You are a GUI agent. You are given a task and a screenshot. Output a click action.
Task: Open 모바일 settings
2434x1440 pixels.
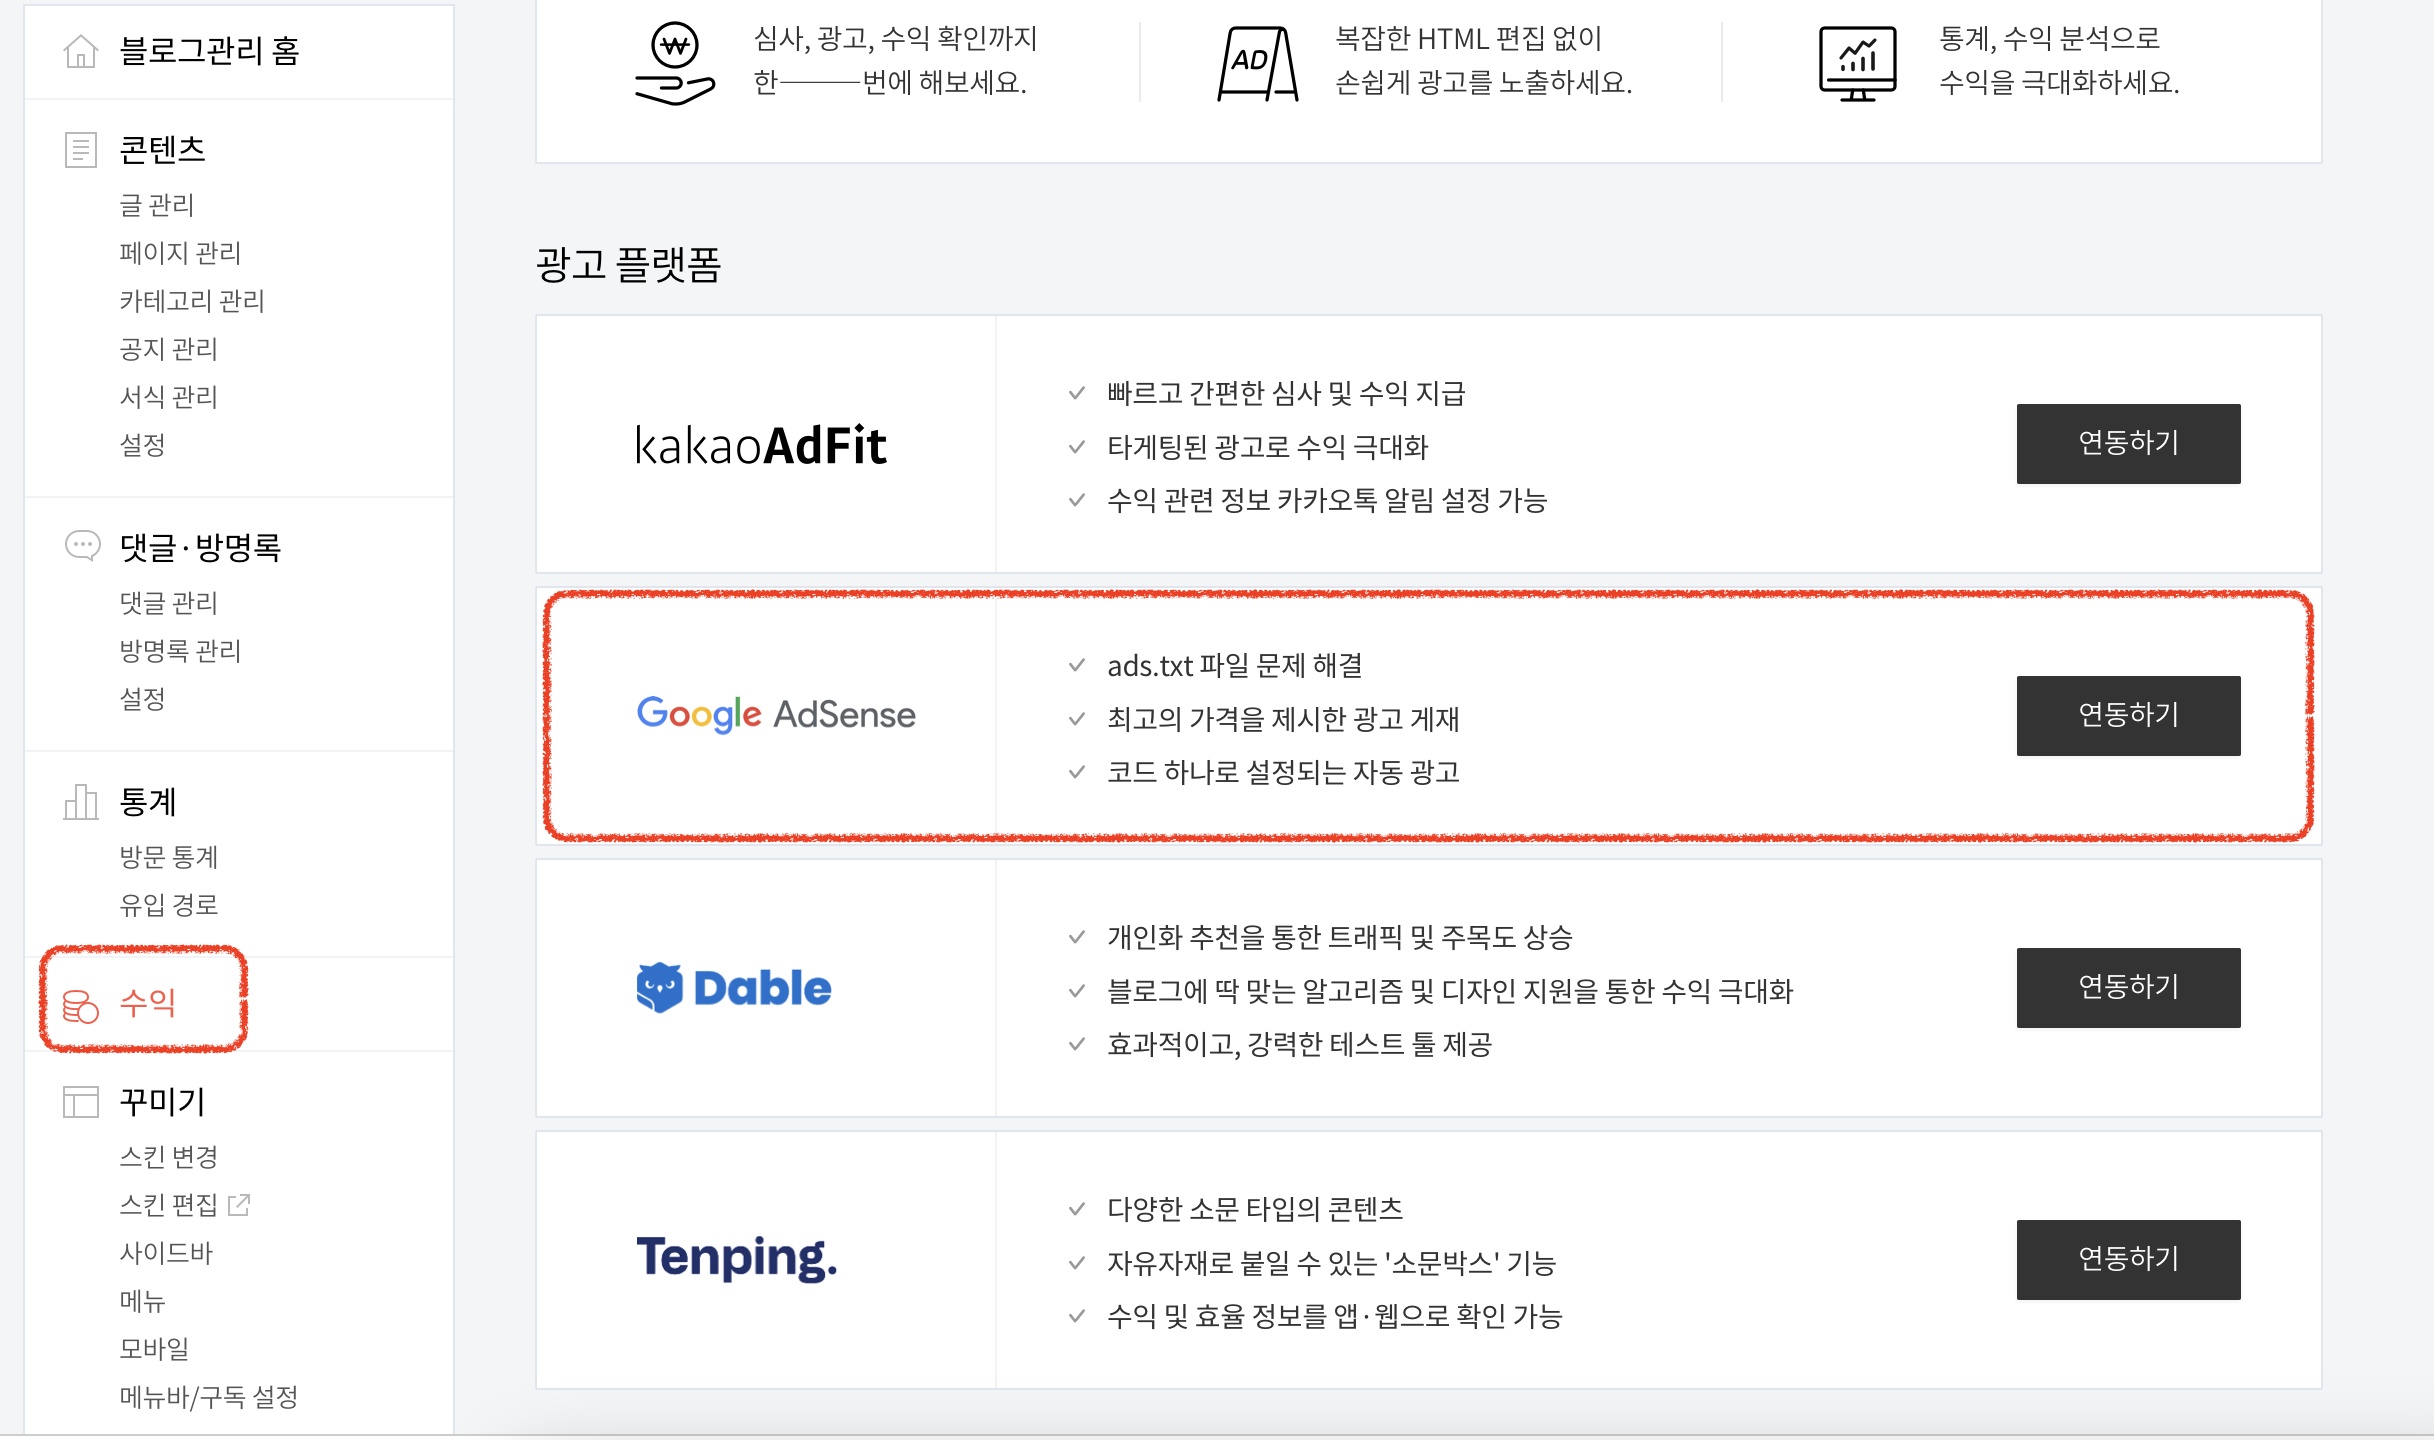pyautogui.click(x=155, y=1349)
